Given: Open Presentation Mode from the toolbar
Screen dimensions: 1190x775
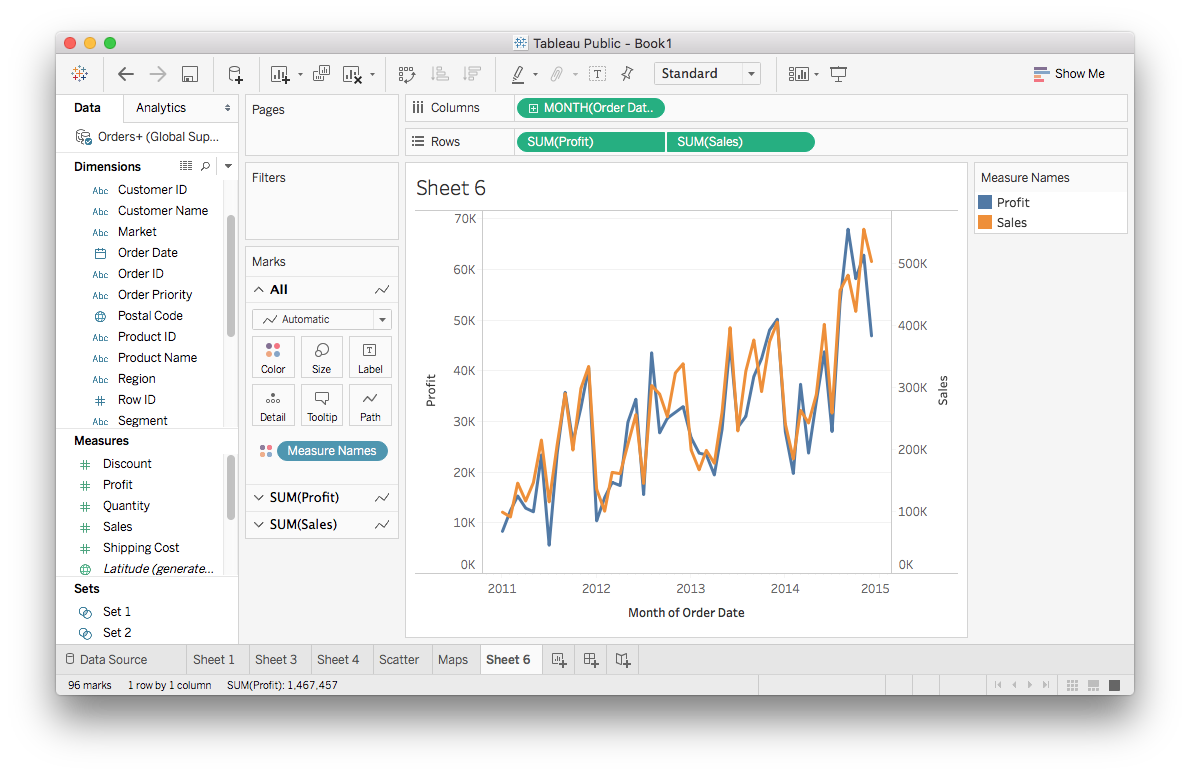Looking at the screenshot, I should tap(838, 74).
